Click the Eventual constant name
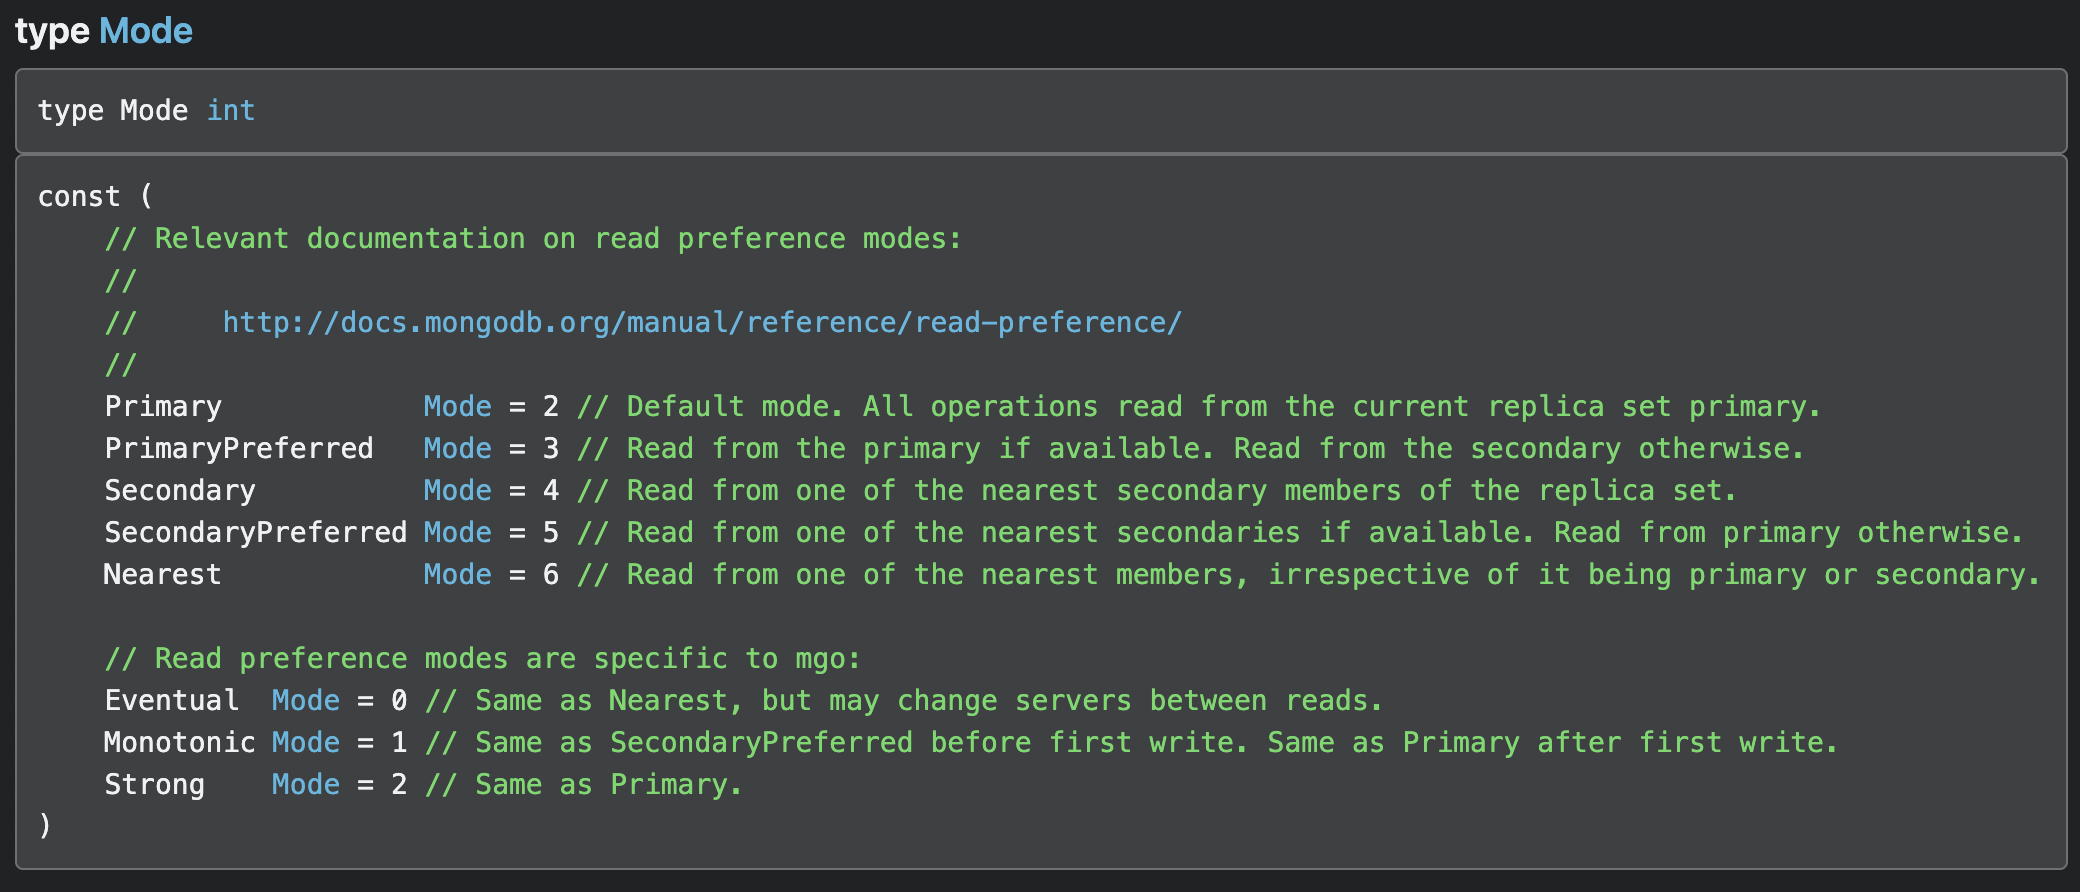Viewport: 2080px width, 892px height. point(171,701)
